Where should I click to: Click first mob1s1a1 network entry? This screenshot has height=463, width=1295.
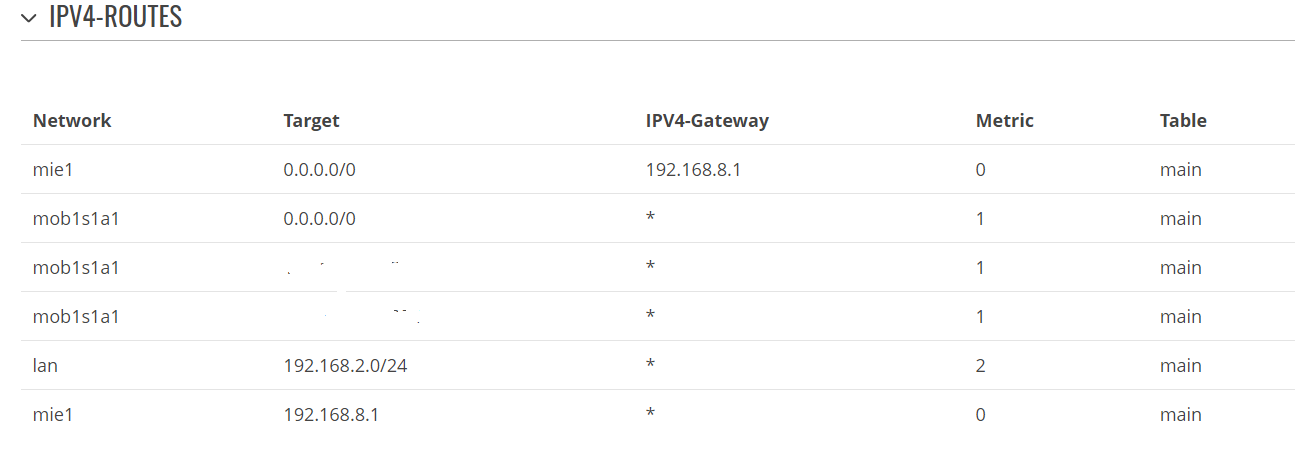click(76, 218)
